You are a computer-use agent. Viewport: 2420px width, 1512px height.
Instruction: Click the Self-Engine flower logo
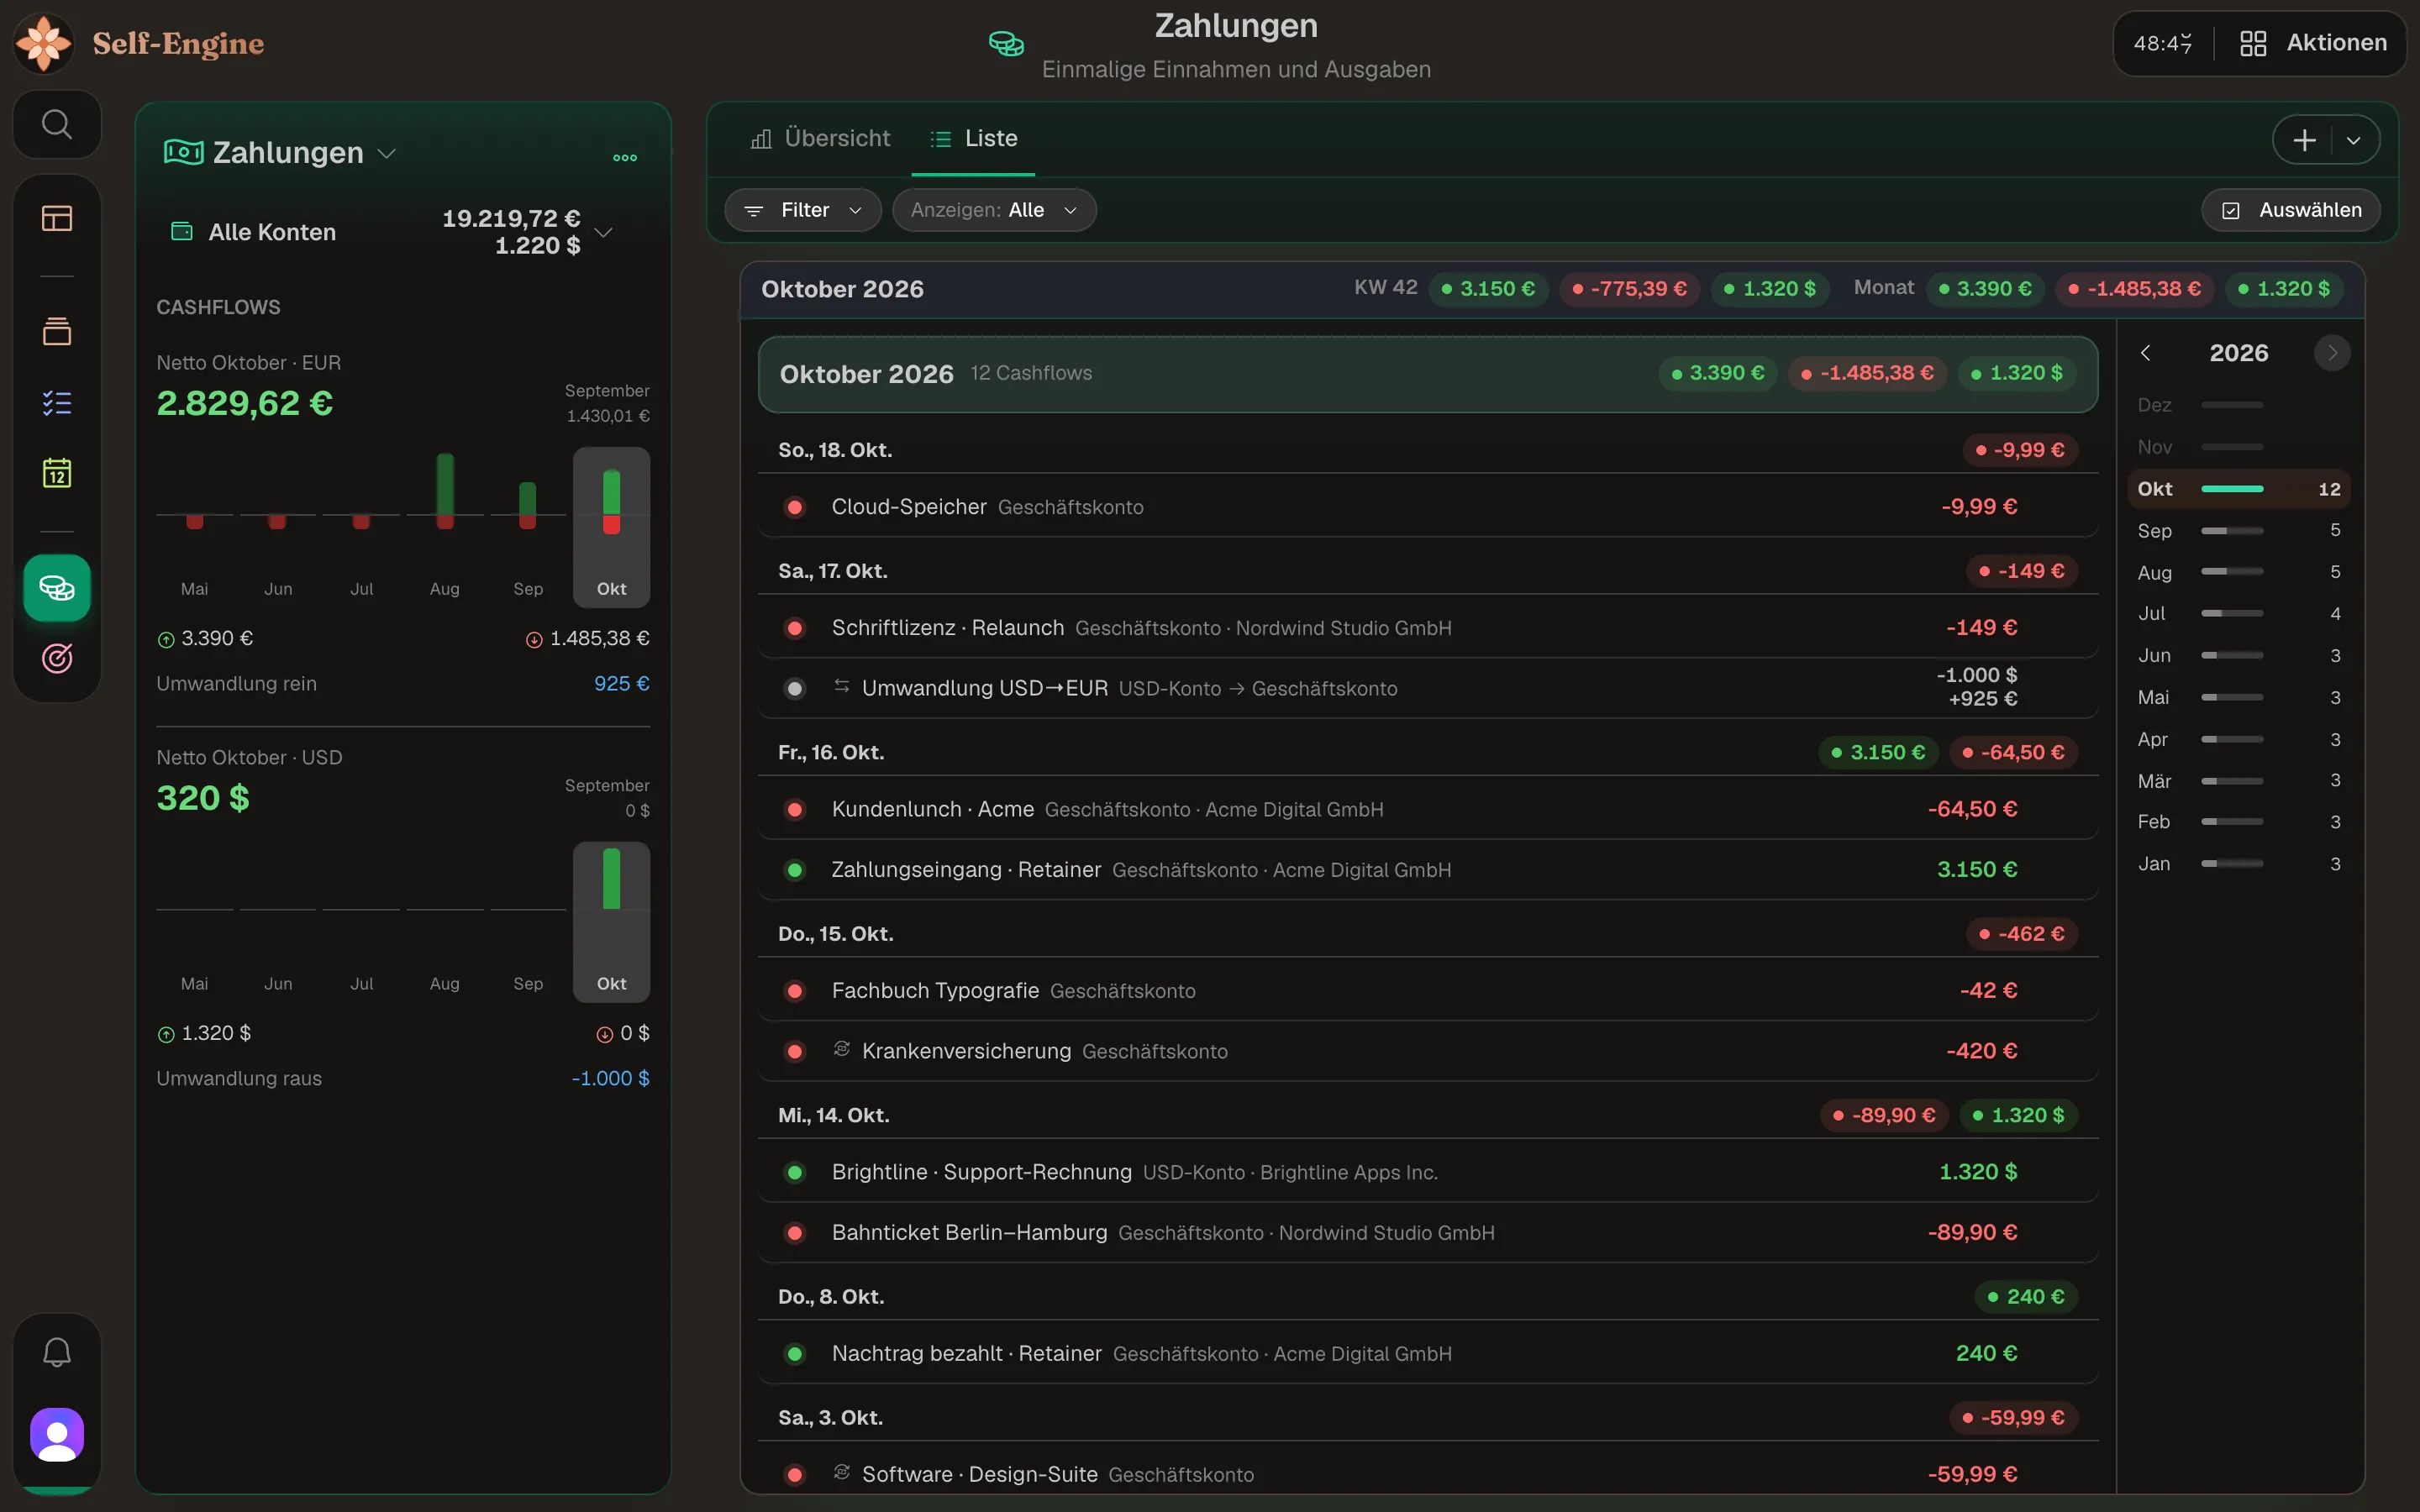coord(44,43)
